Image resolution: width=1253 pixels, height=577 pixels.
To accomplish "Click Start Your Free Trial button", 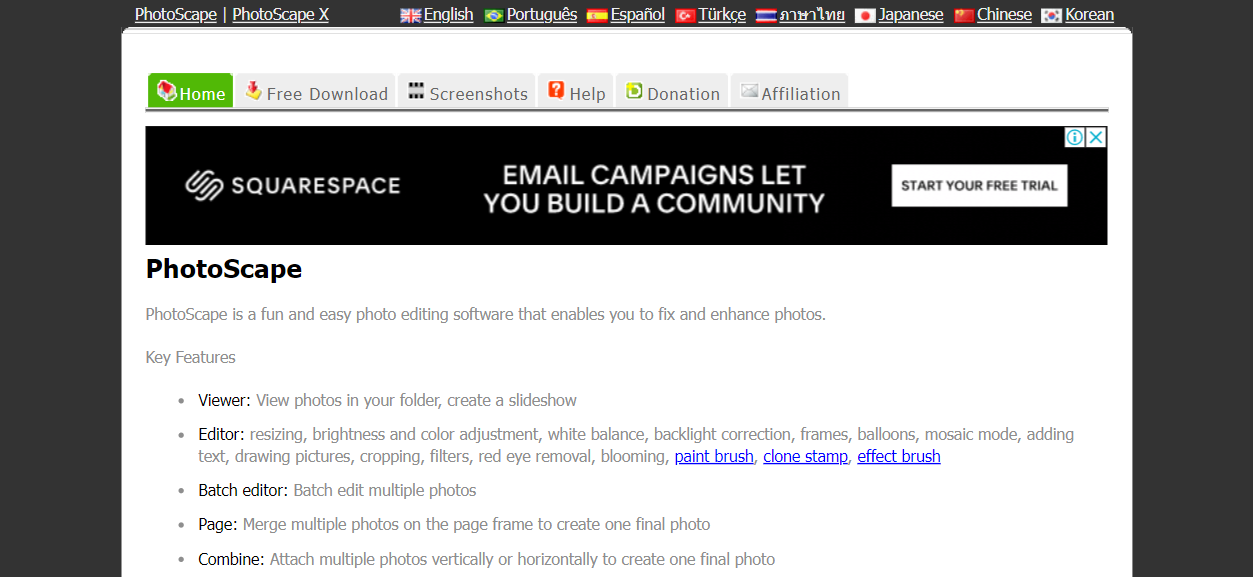I will pos(980,185).
